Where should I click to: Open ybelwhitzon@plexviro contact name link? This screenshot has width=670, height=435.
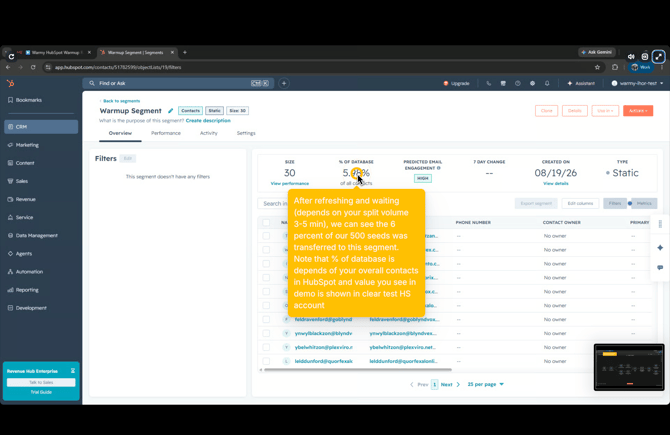(323, 347)
